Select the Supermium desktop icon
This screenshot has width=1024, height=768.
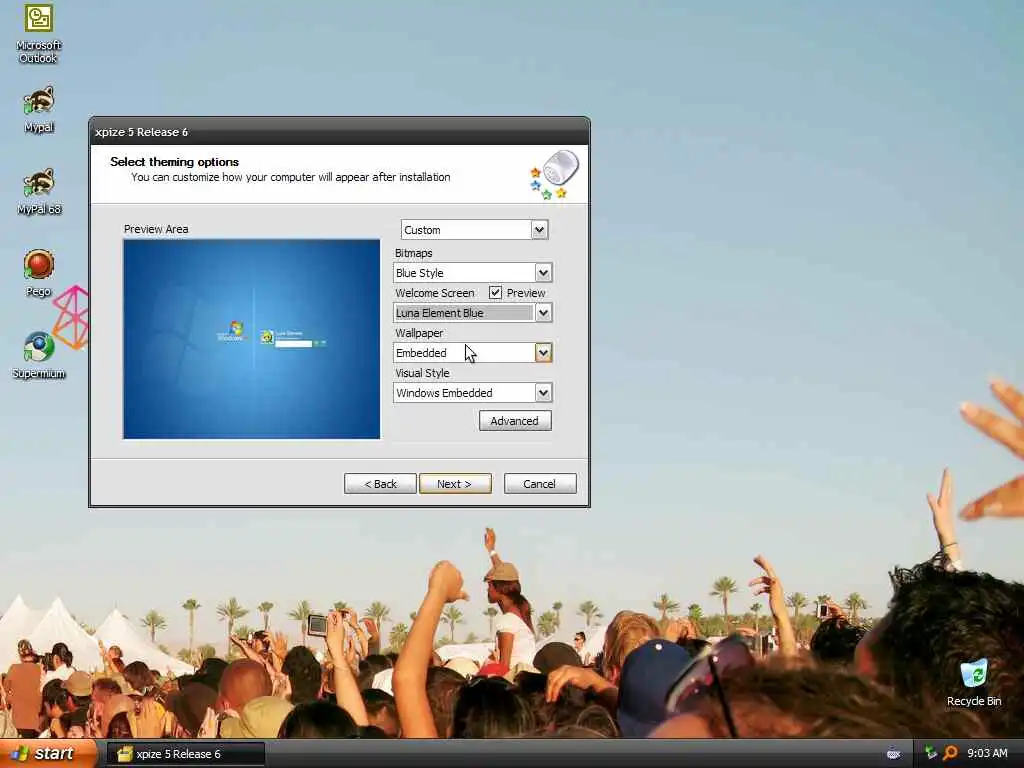[39, 355]
